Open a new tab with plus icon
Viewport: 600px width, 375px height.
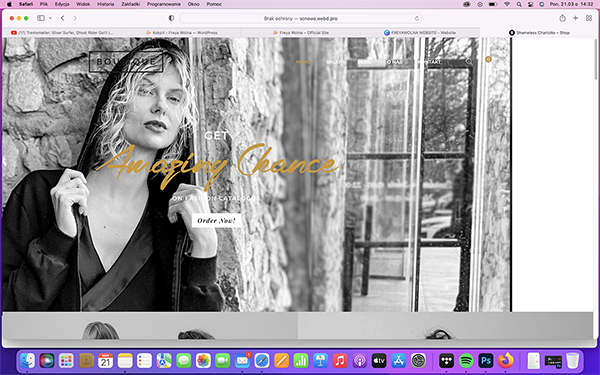point(576,18)
